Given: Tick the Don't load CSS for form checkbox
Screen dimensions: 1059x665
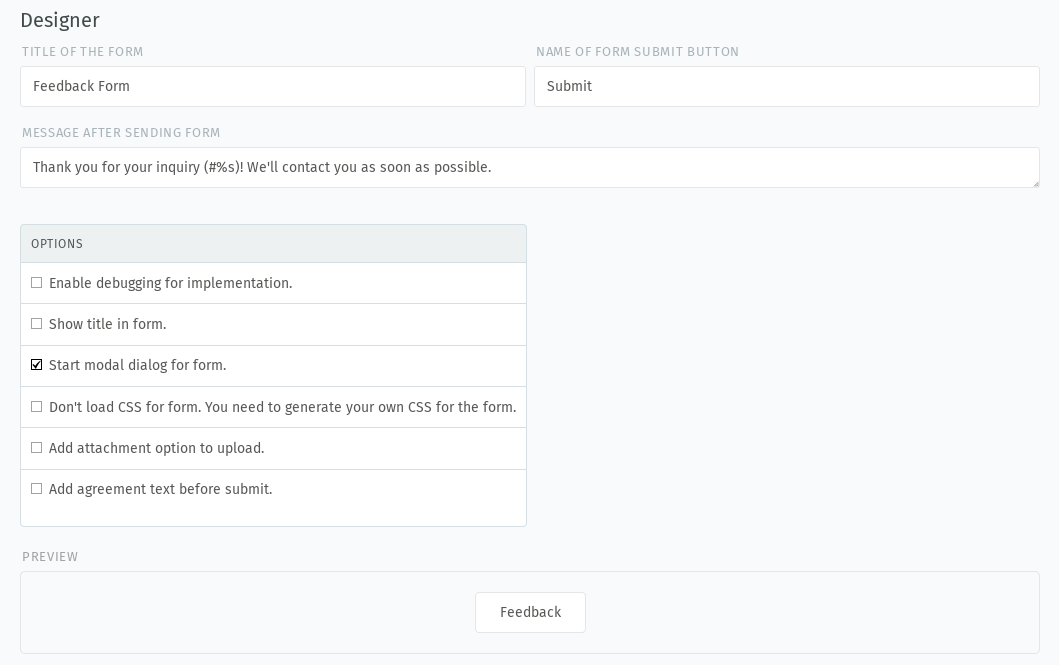Looking at the screenshot, I should coord(36,406).
